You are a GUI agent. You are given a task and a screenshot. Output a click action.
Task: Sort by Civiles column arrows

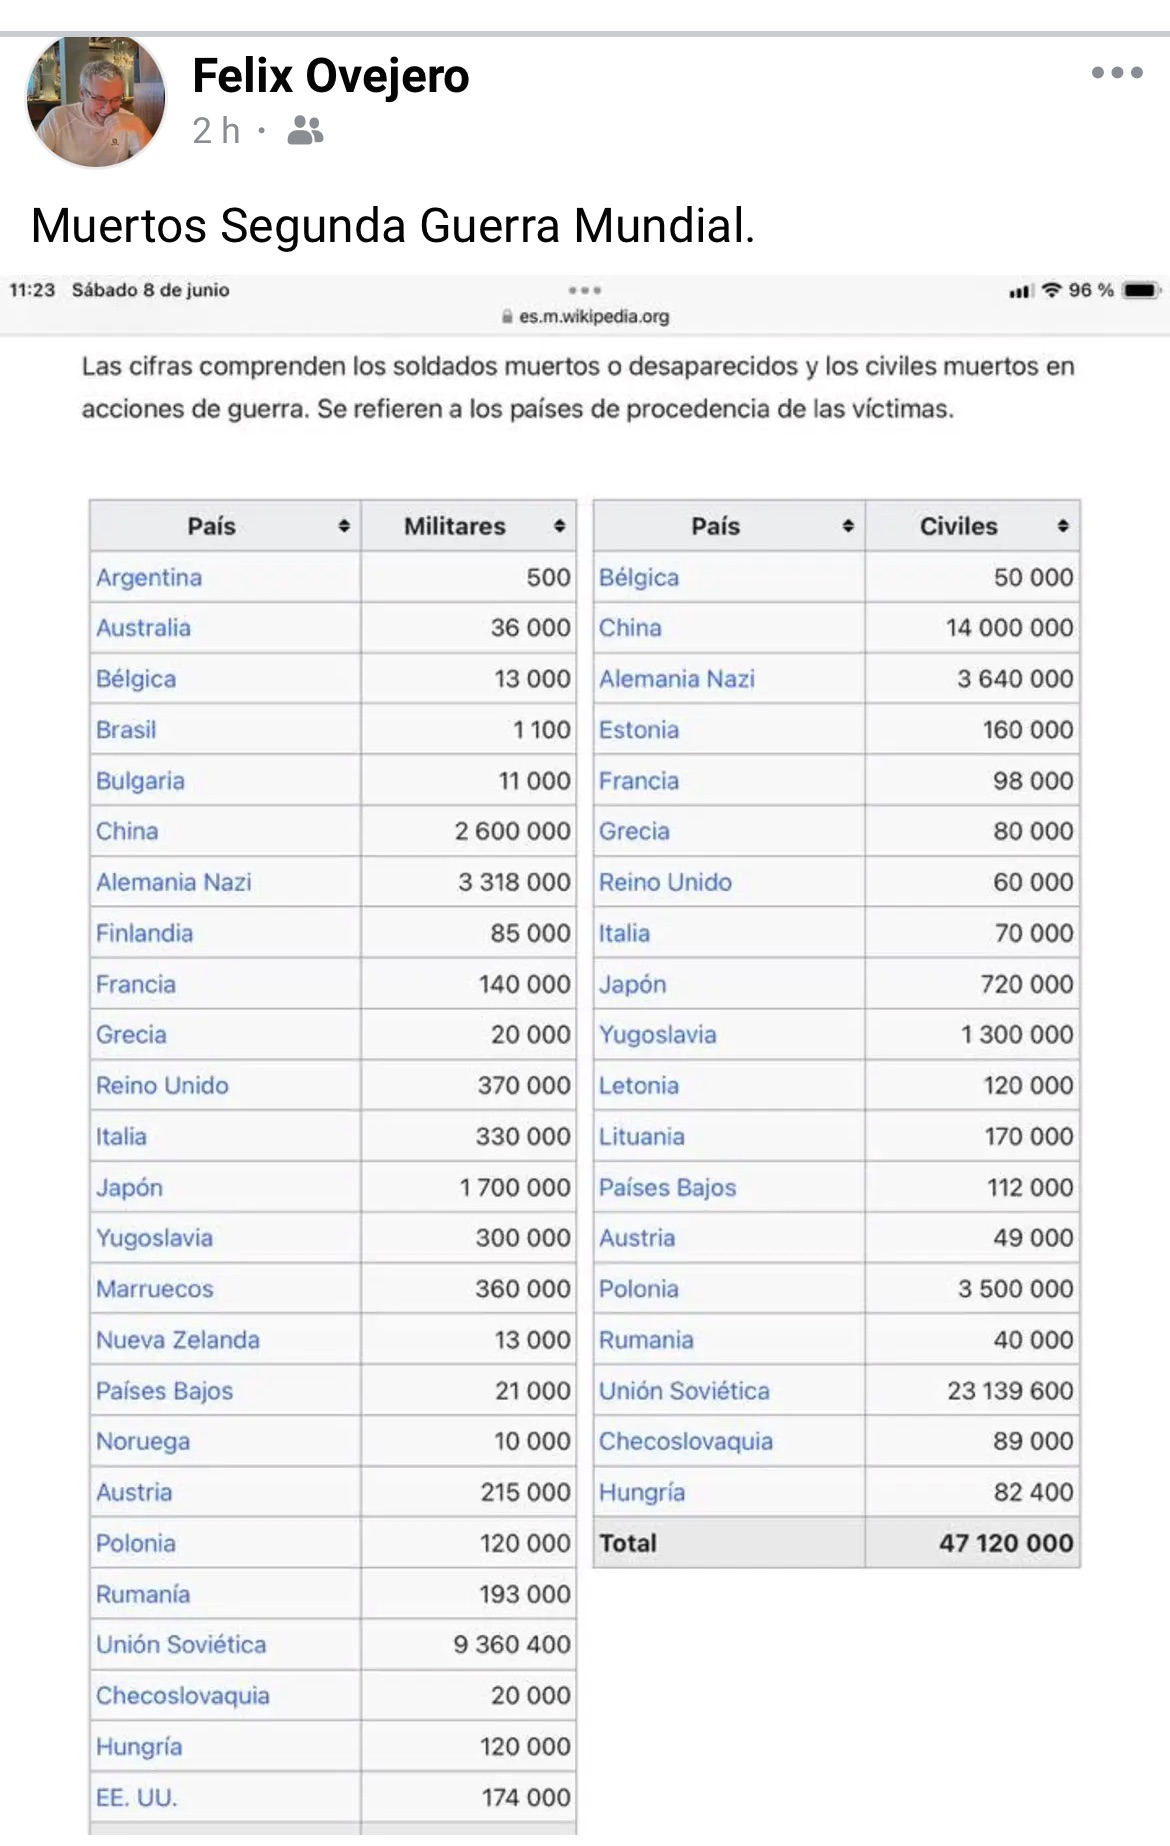pyautogui.click(x=1063, y=526)
